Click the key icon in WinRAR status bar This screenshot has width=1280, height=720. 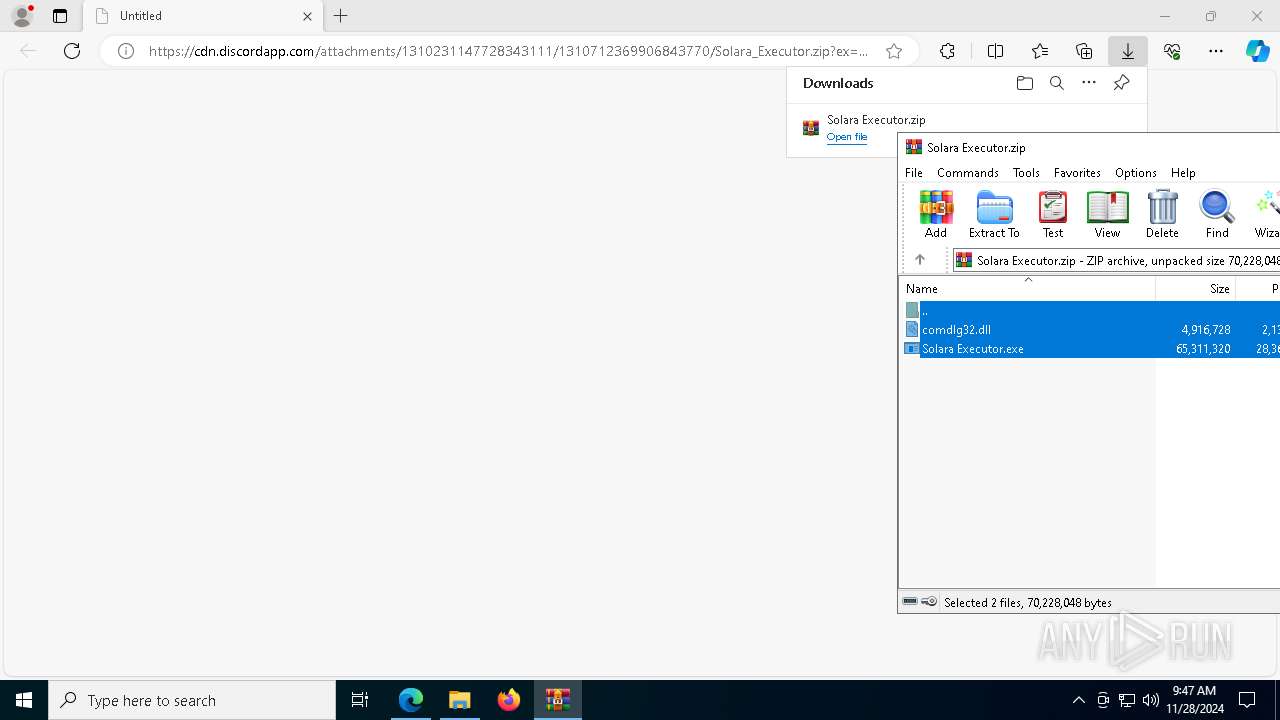pos(929,602)
